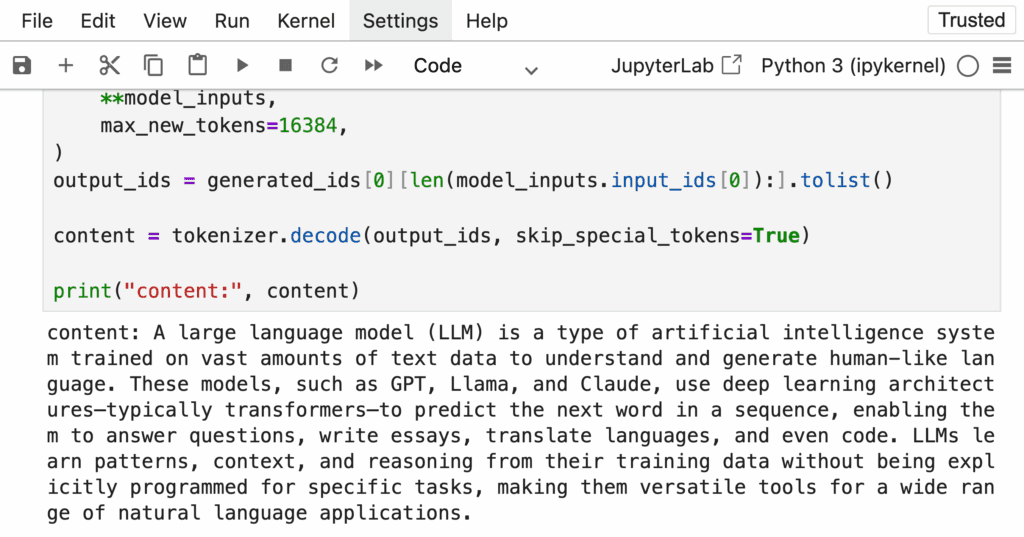Screen dimensions: 1024x537
Task: Restart and run all cells with the fast-forward icon
Action: (374, 65)
